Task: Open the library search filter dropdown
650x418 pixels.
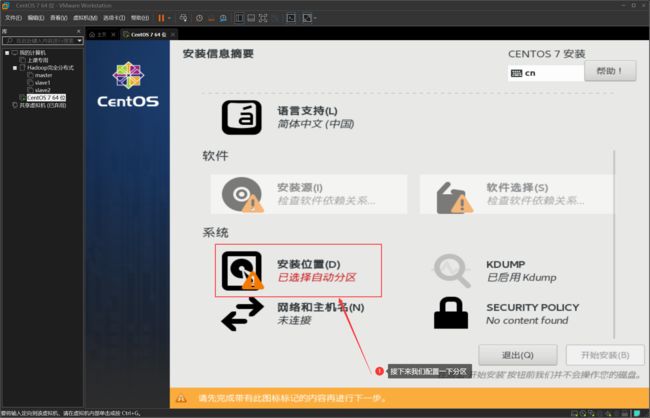Action: pyautogui.click(x=80, y=41)
